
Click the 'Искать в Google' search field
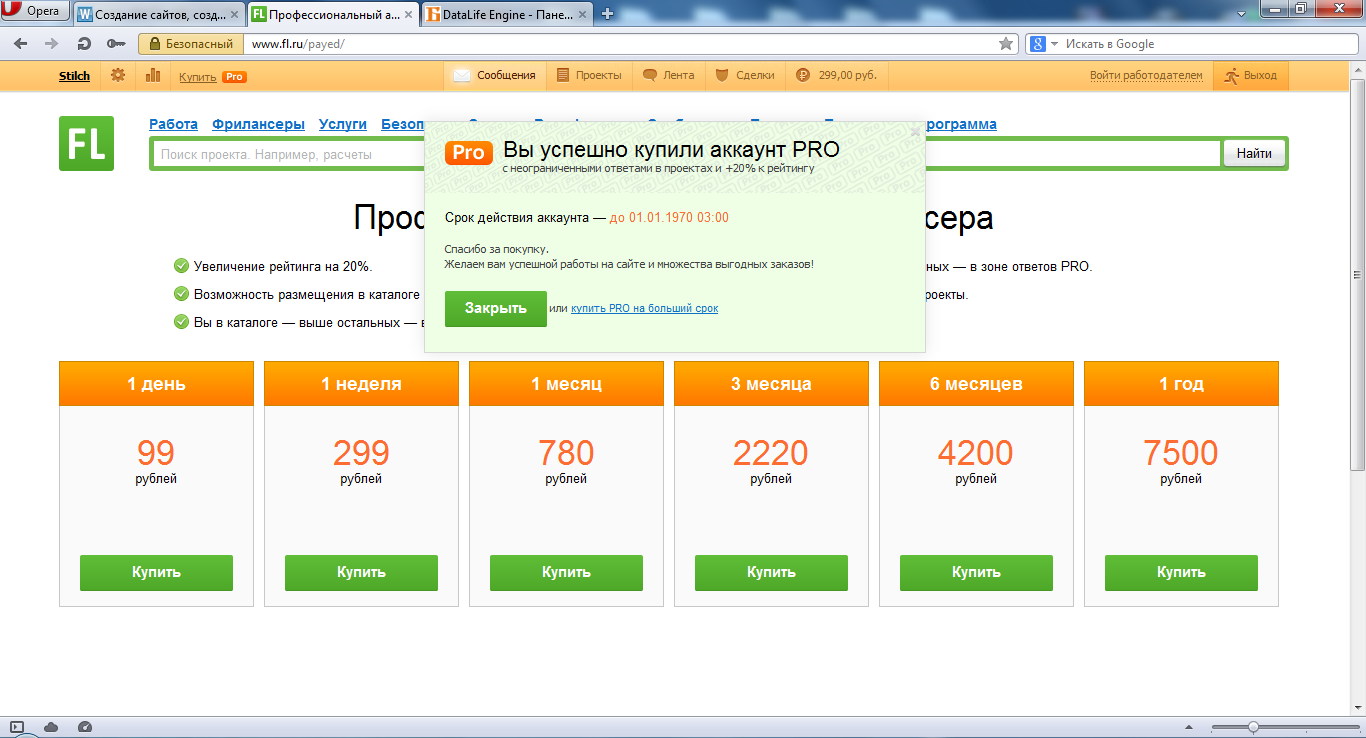pyautogui.click(x=1208, y=44)
